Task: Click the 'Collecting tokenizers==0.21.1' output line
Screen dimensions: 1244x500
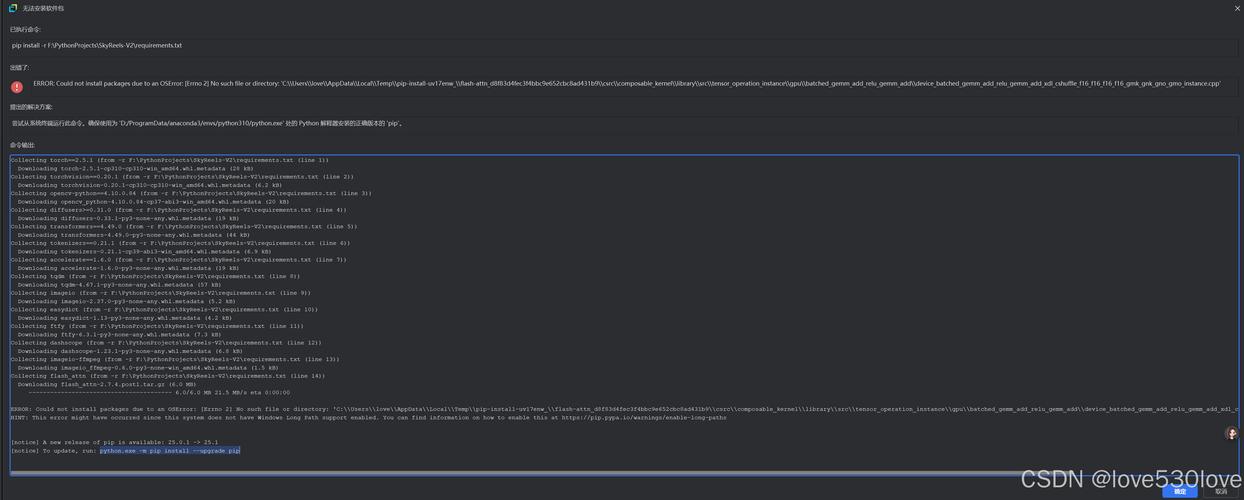Action: (180, 243)
